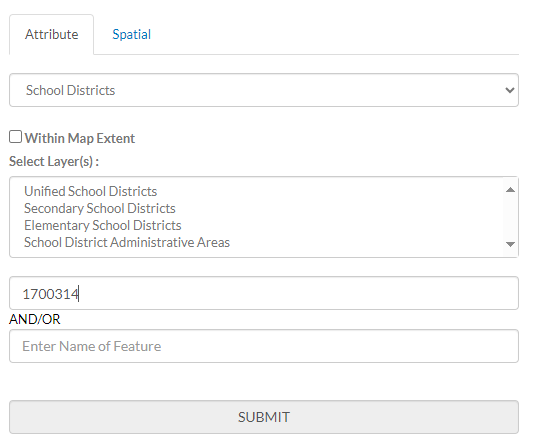Click the AND/OR label text

pos(34,319)
